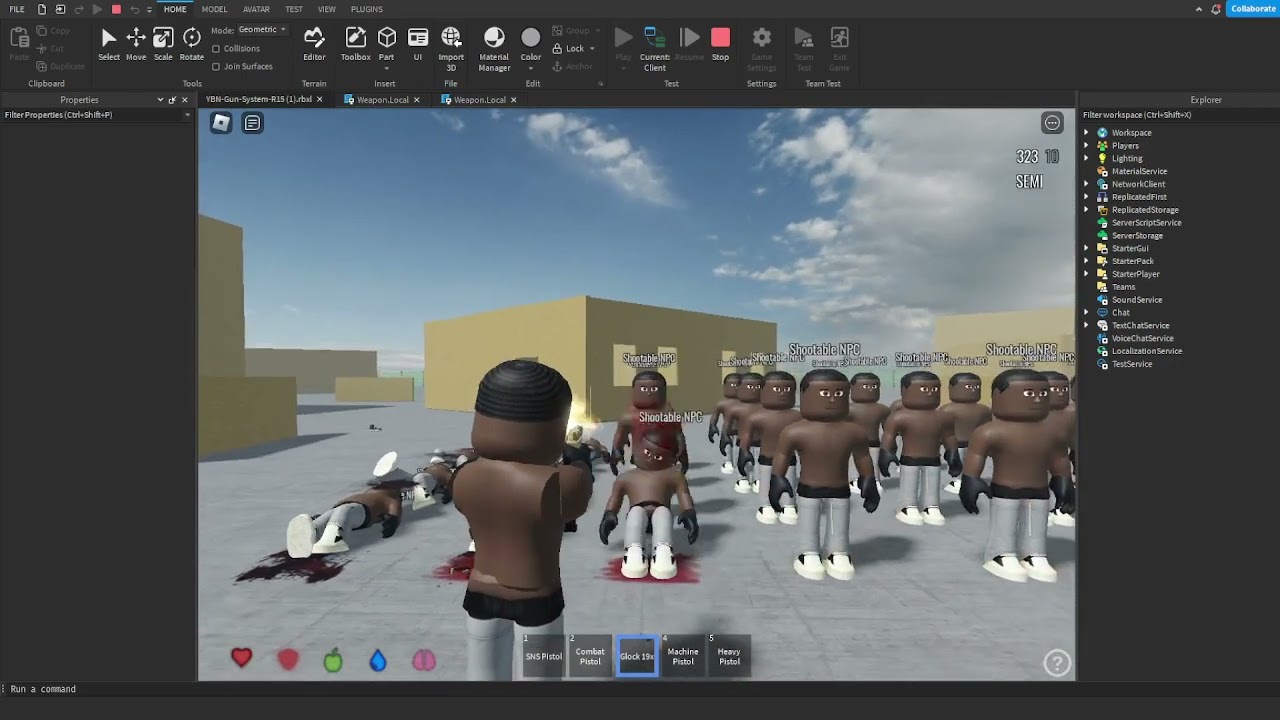Open the FILE menu

tap(17, 9)
